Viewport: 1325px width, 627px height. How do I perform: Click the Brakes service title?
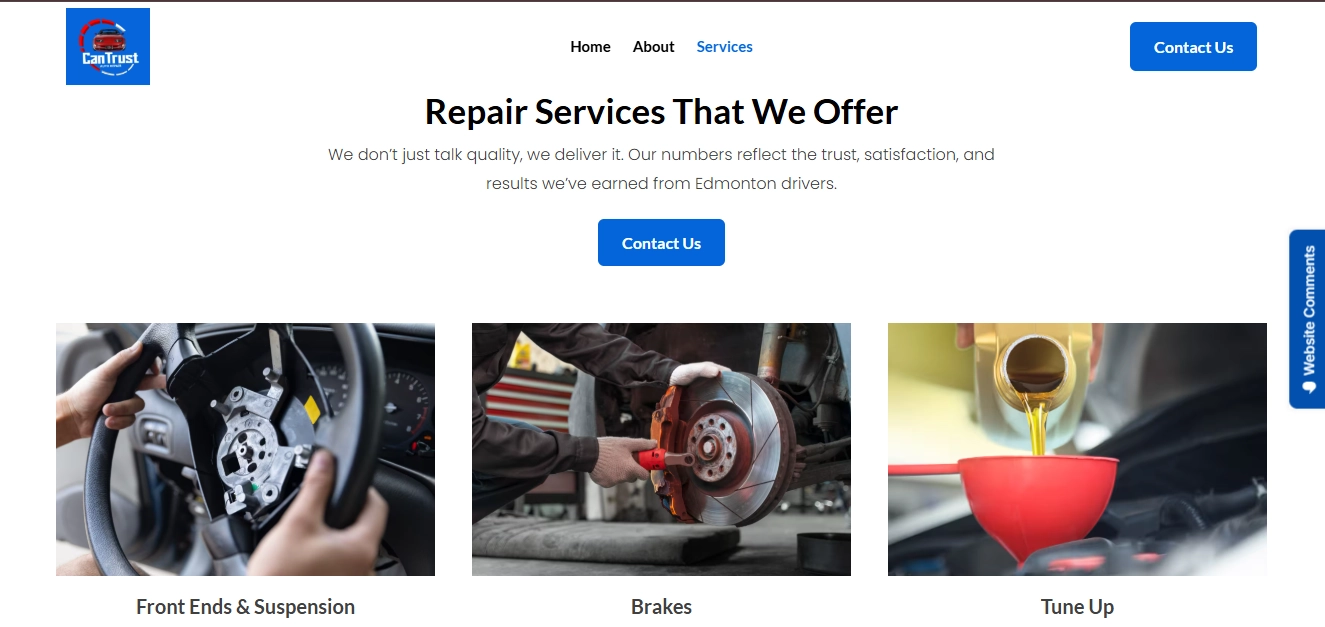click(x=661, y=607)
